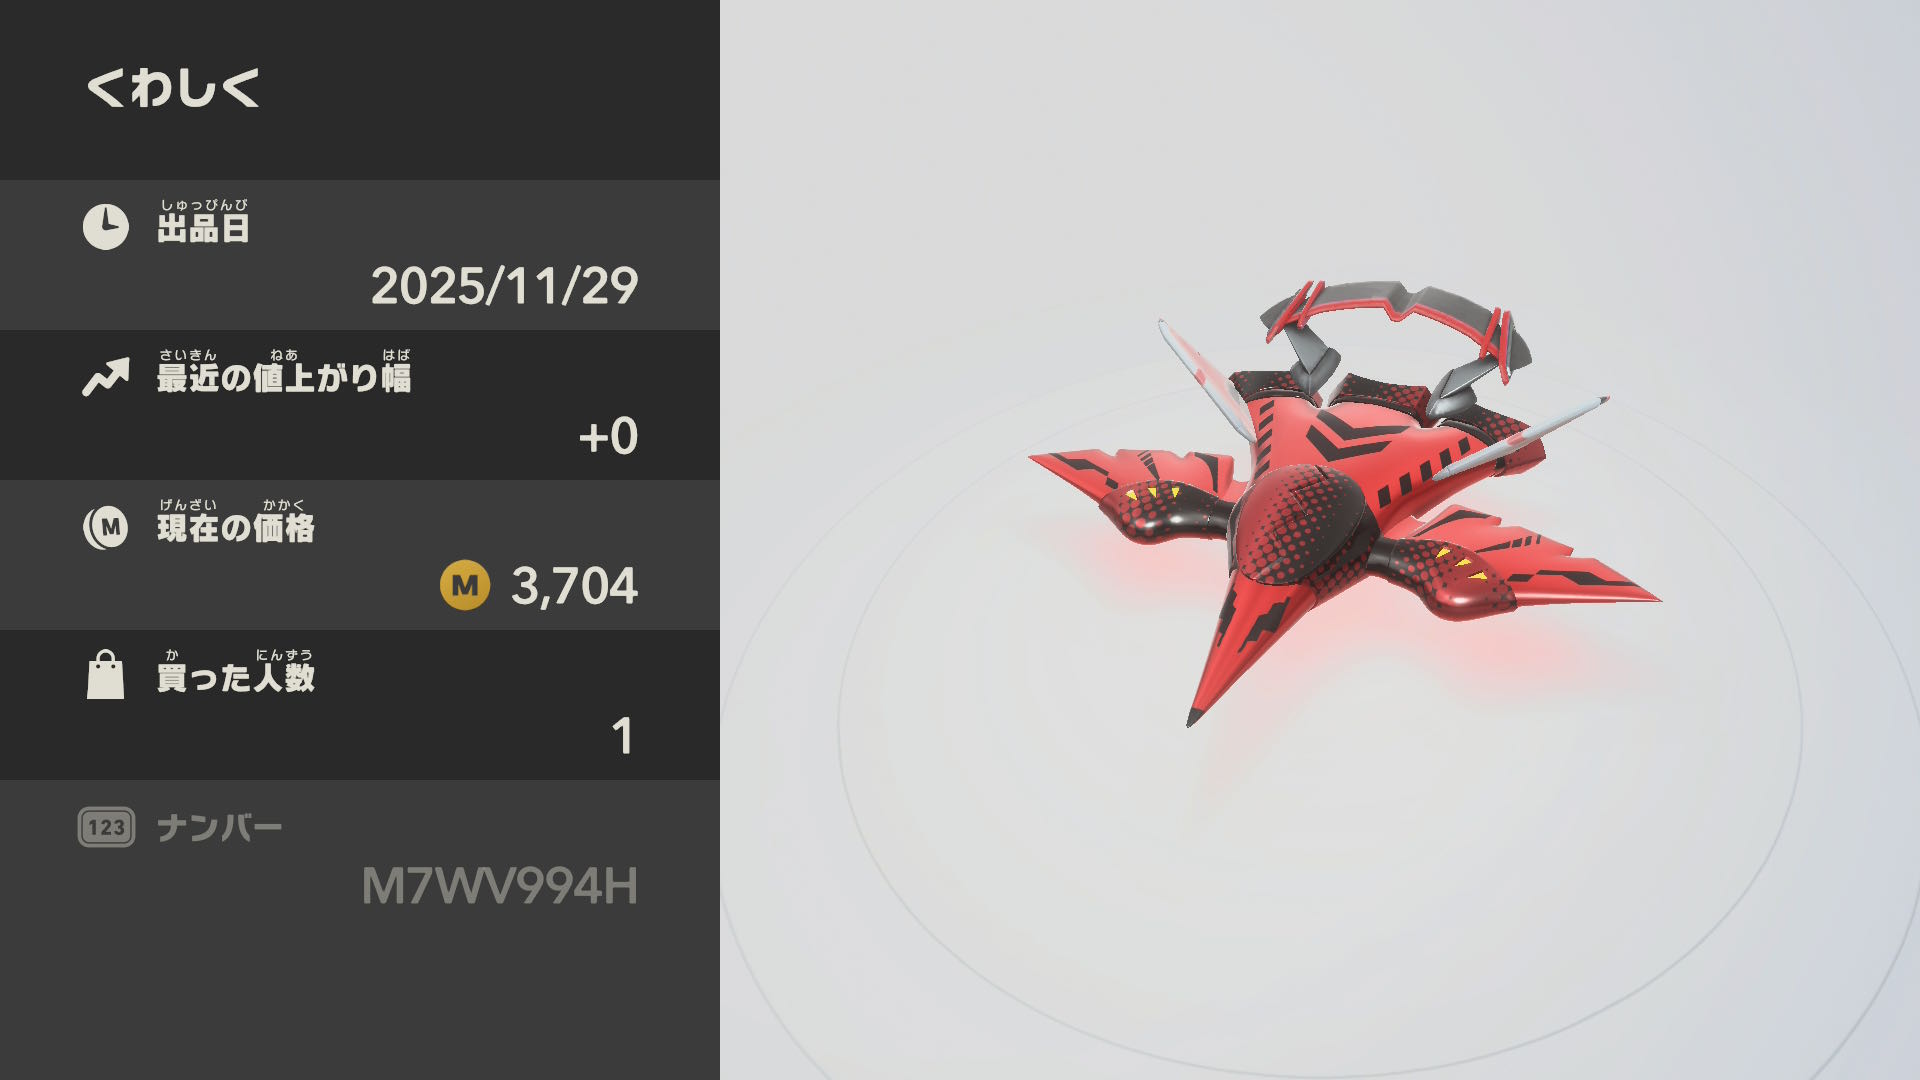The image size is (1920, 1080).
Task: Click the buyer count value 1
Action: (x=622, y=737)
